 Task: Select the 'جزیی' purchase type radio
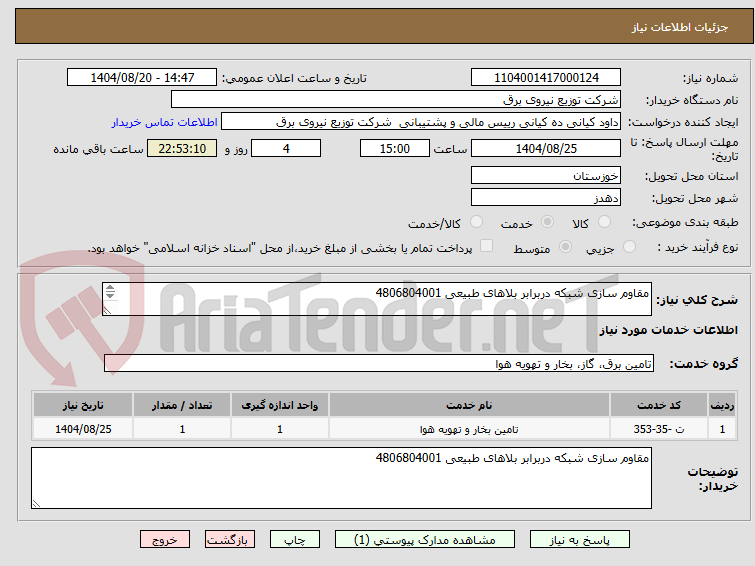(629, 247)
